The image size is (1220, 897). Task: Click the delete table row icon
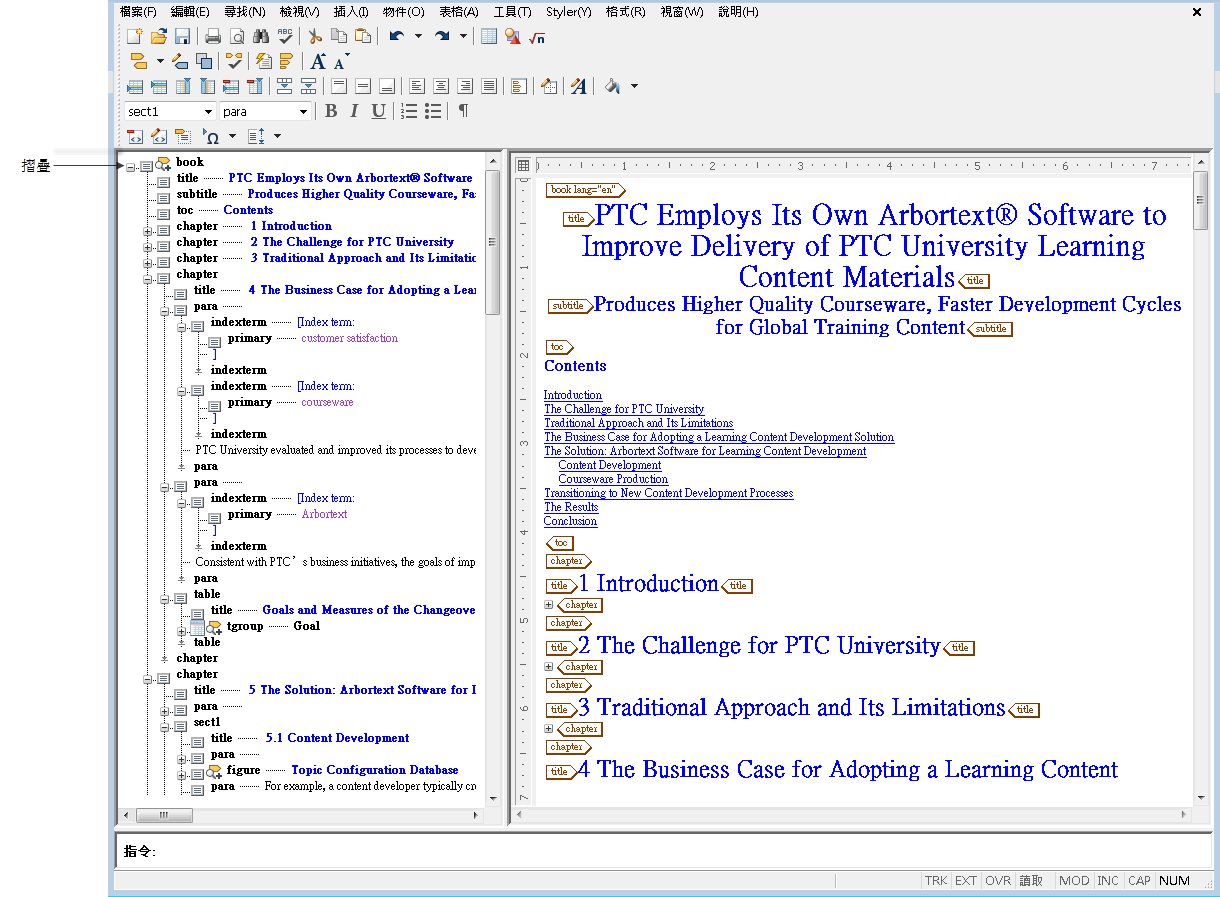(231, 87)
